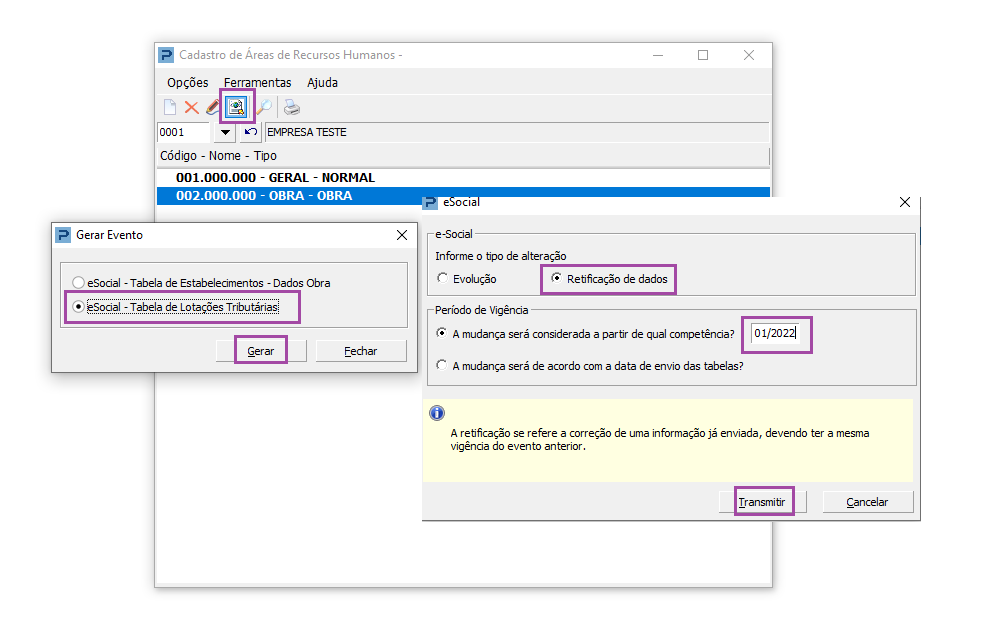
Task: Select row 001.000.000 - GERAL - NORMAL
Action: pyautogui.click(x=463, y=177)
